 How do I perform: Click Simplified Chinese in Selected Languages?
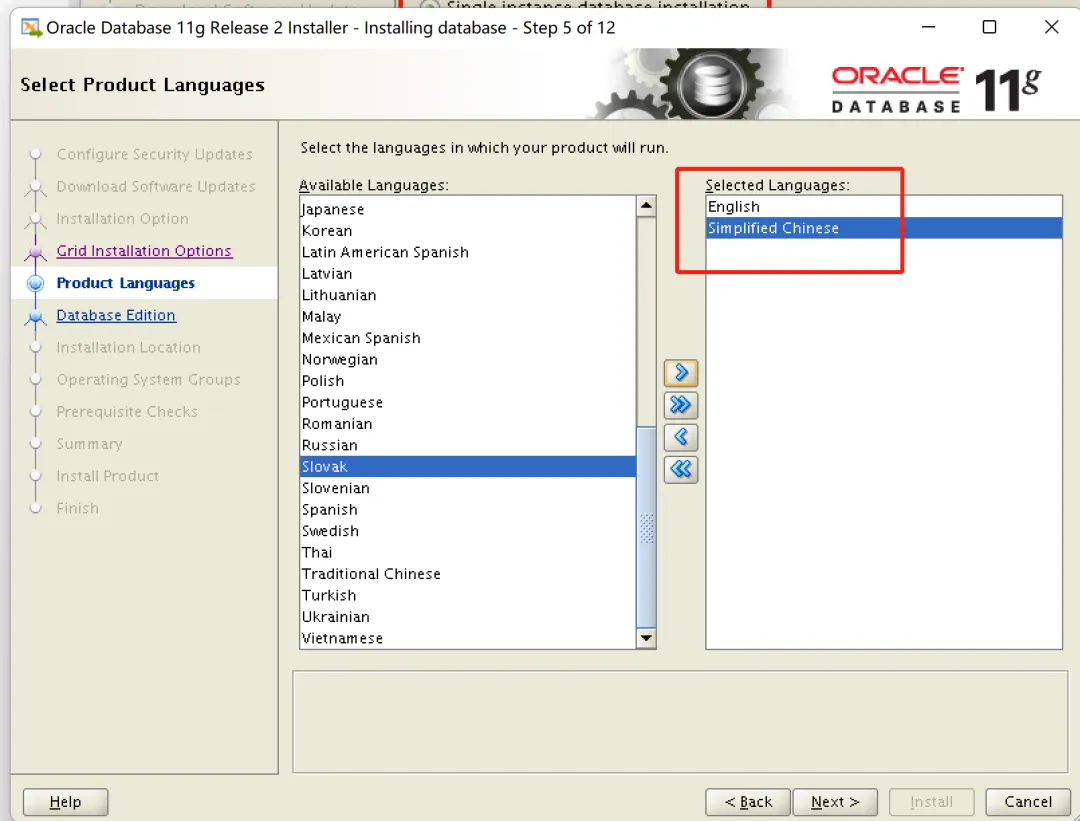coord(884,228)
